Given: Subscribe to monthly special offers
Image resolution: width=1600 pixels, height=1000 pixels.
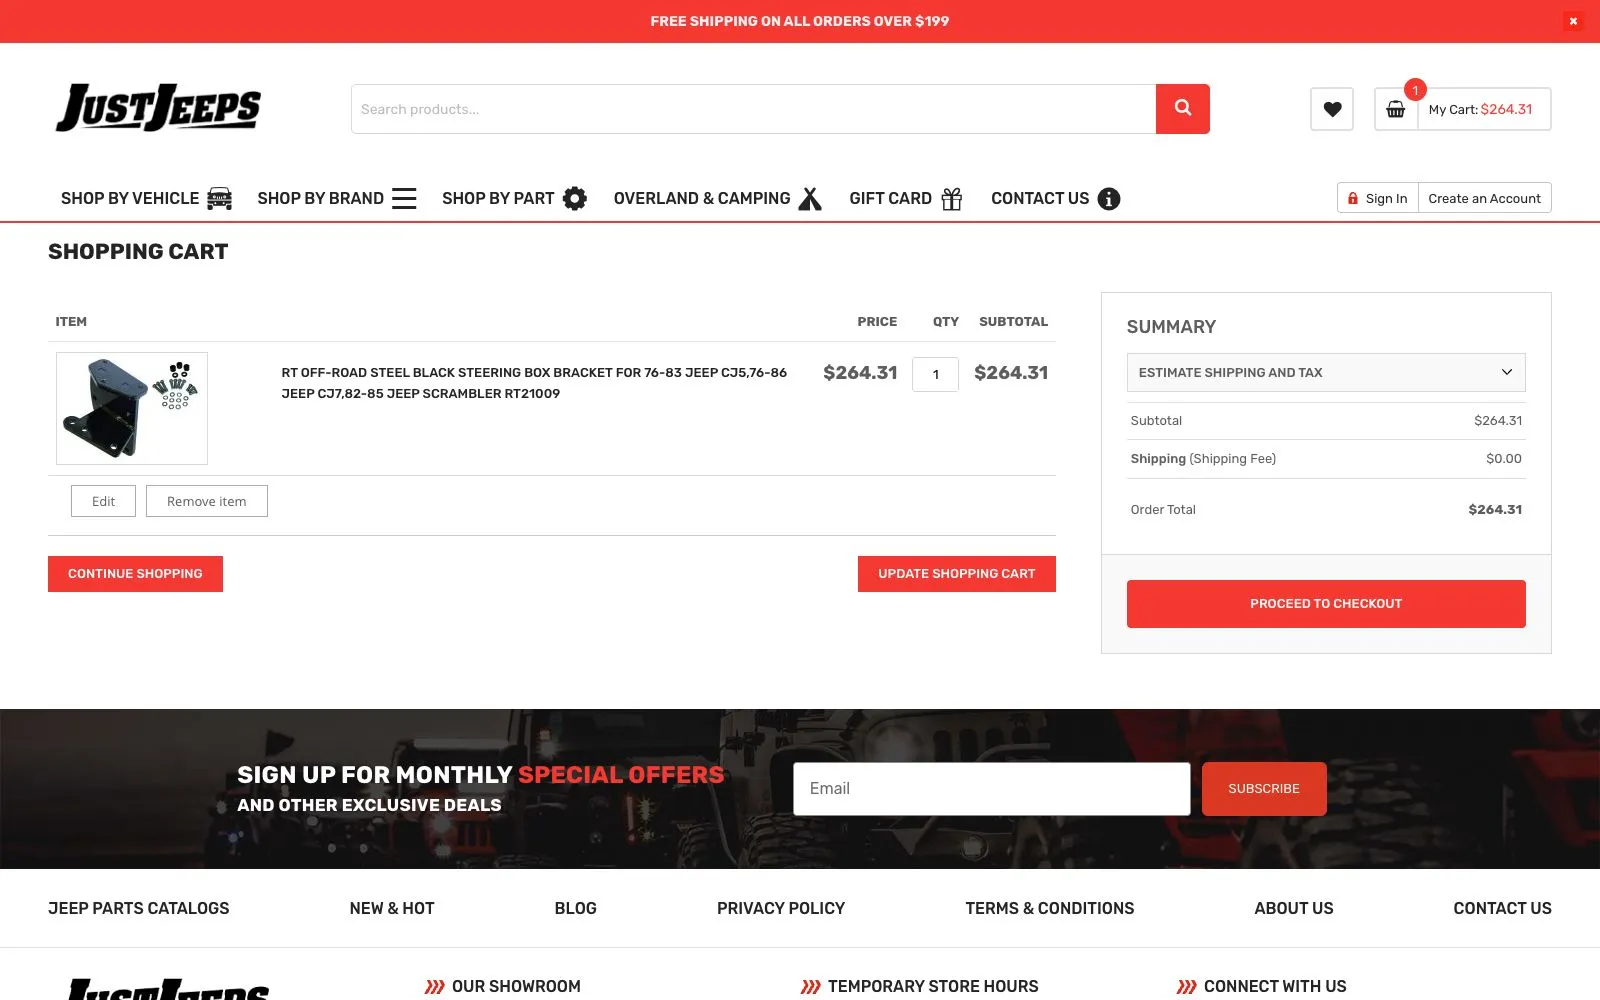Looking at the screenshot, I should (x=1264, y=789).
